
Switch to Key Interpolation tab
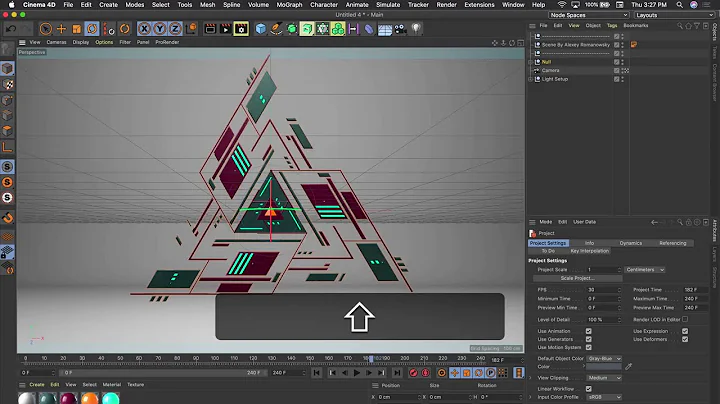(590, 251)
